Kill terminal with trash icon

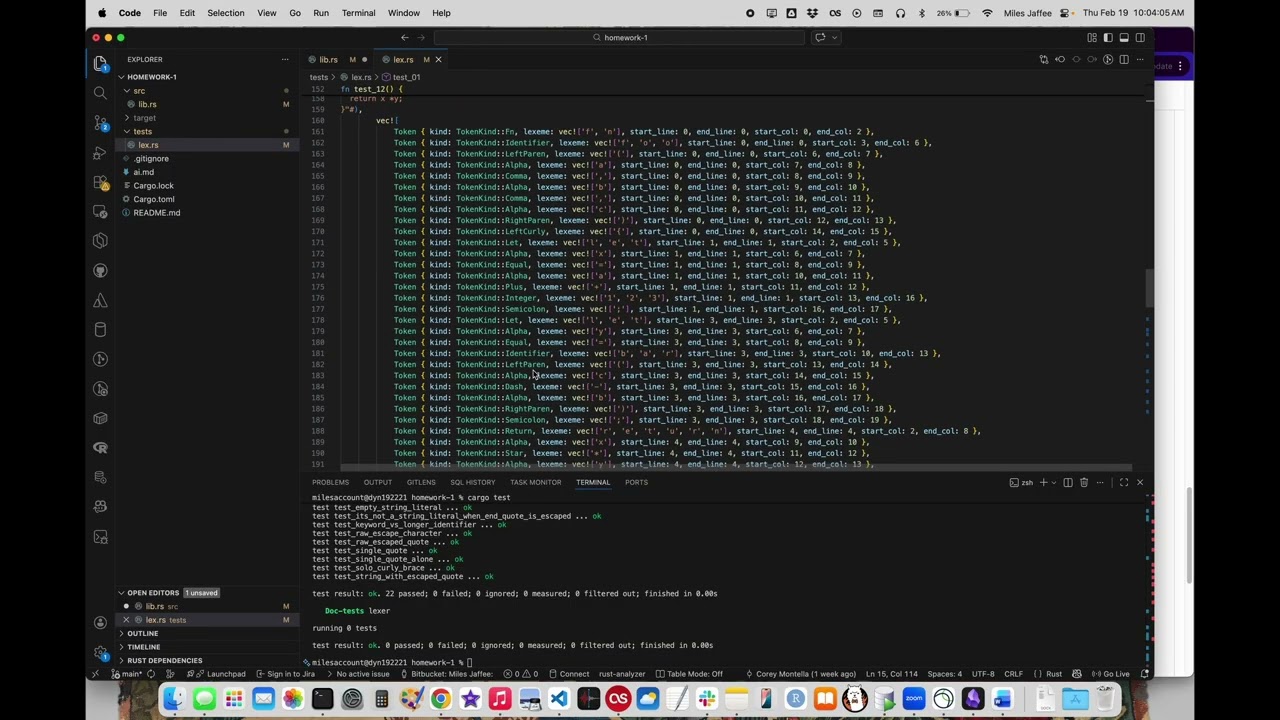coord(1084,482)
